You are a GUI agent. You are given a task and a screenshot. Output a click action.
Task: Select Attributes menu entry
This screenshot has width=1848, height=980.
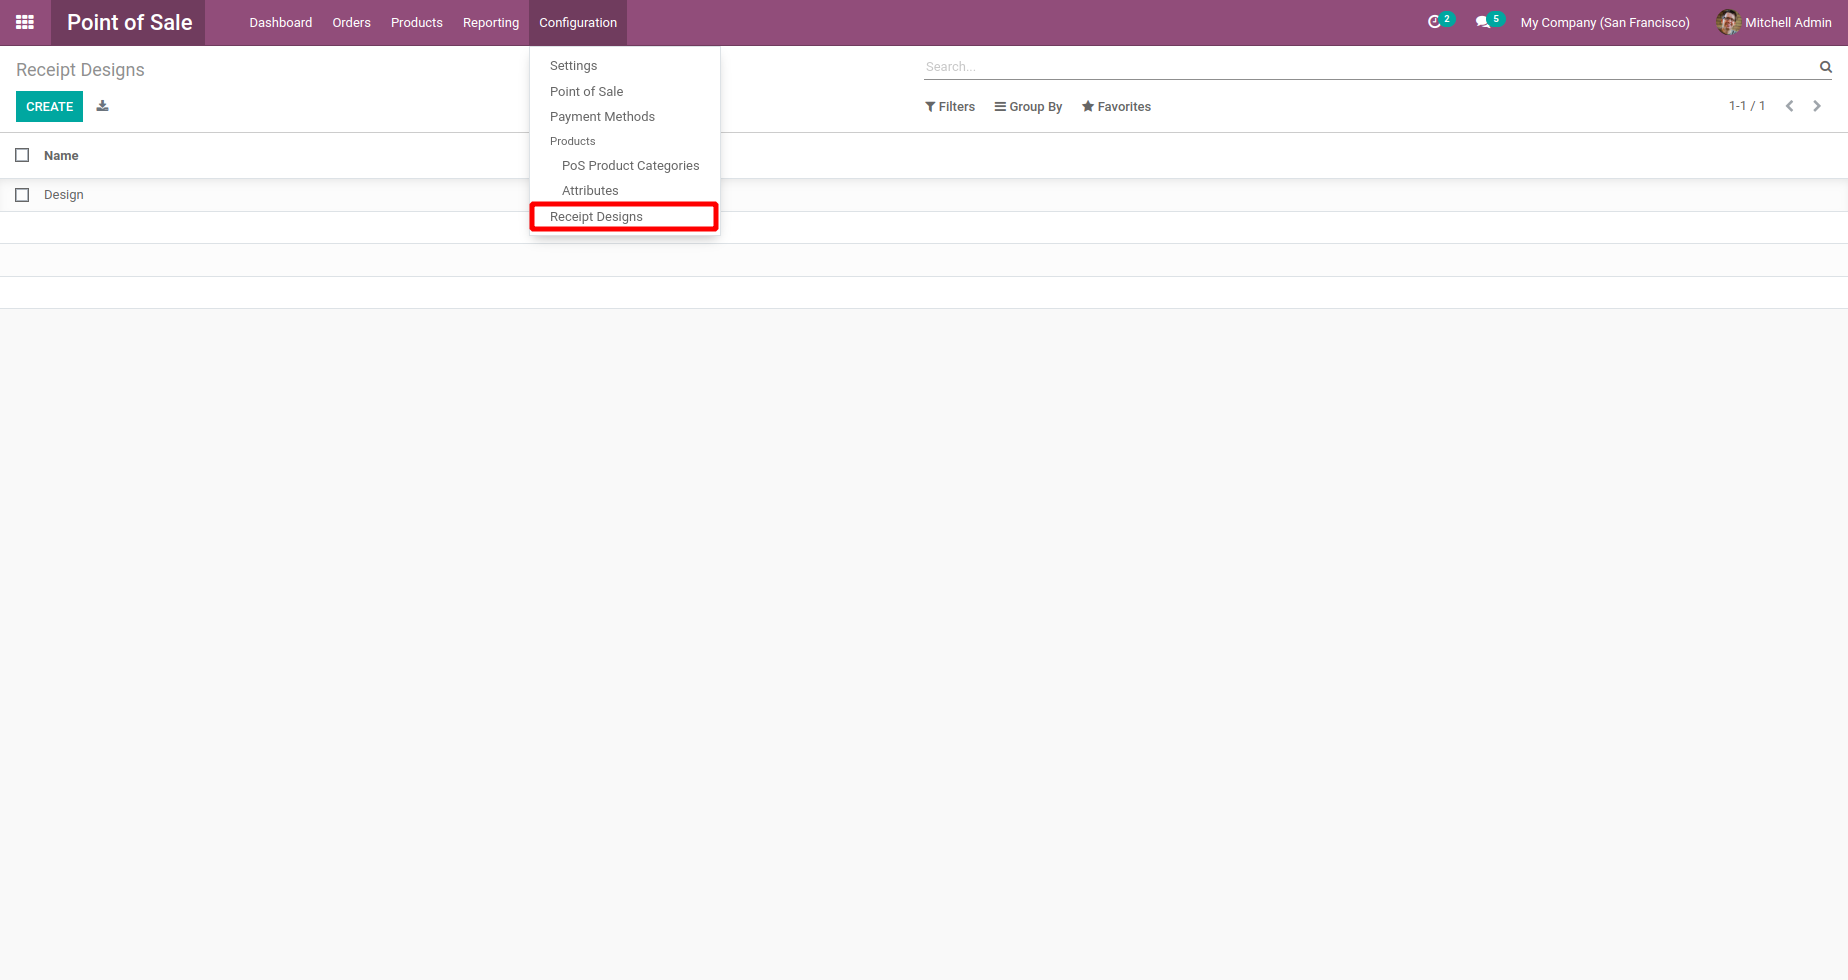point(590,191)
